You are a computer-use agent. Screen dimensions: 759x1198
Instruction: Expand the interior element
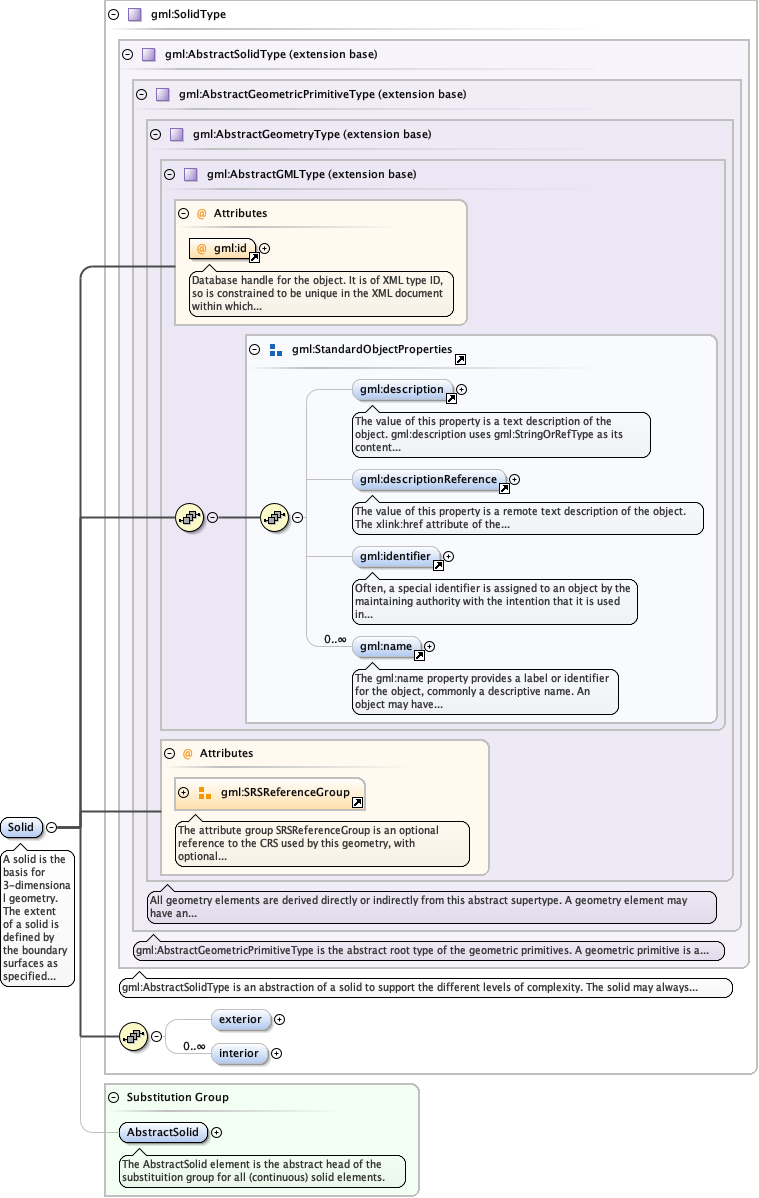pos(277,1053)
